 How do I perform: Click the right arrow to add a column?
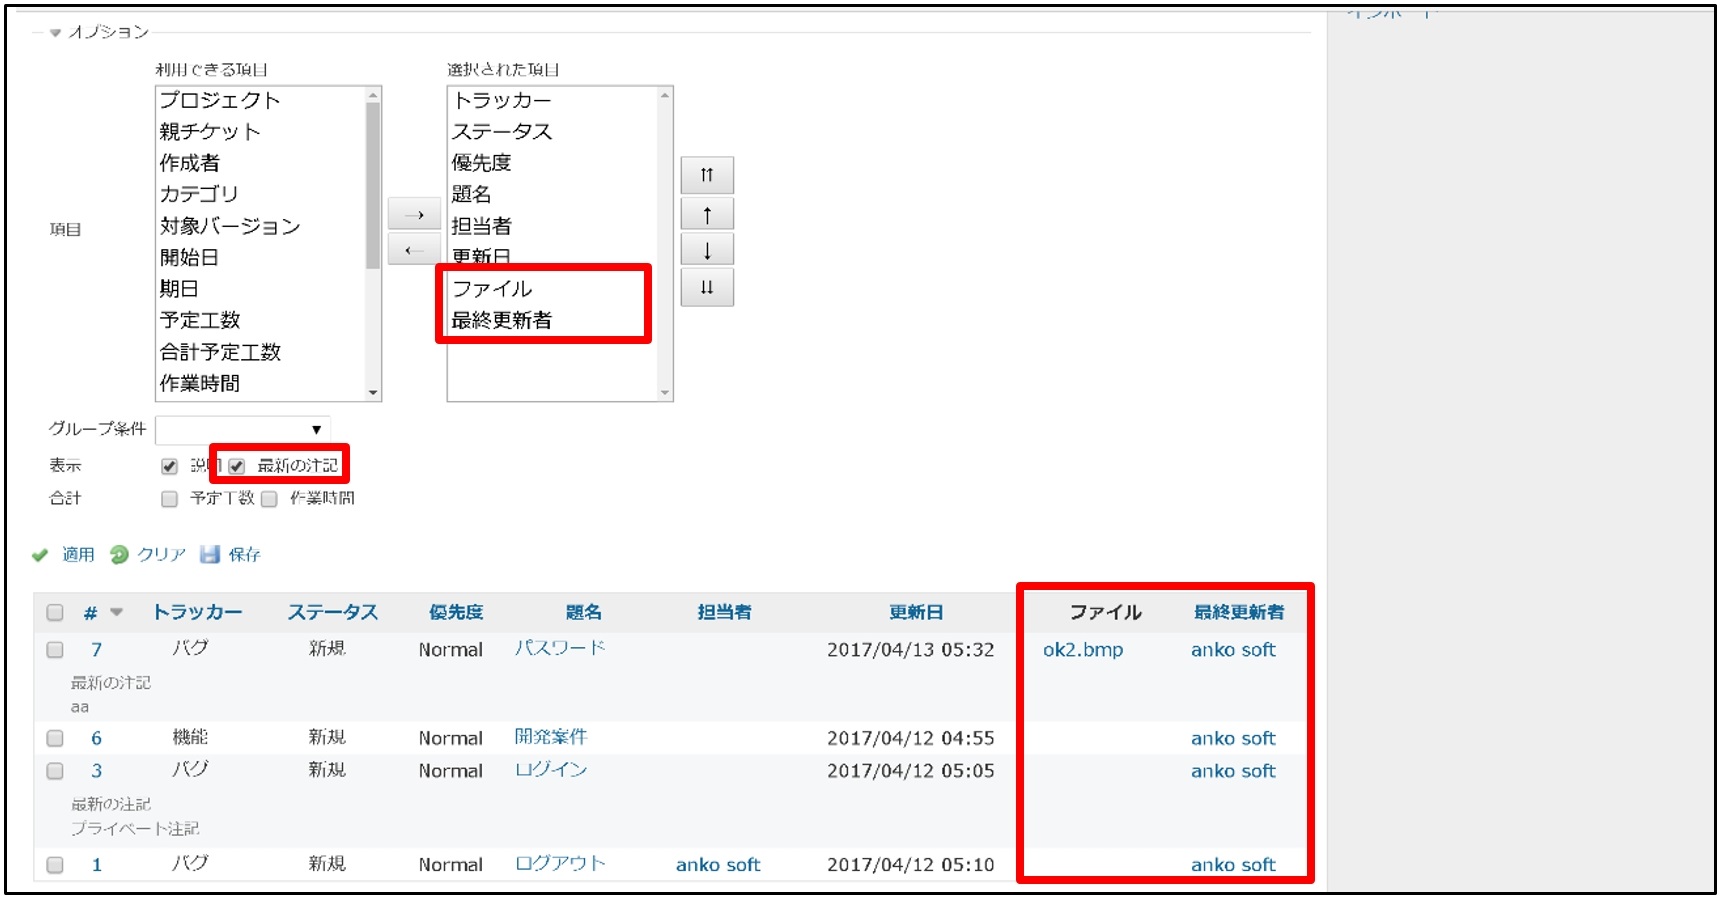(x=413, y=213)
